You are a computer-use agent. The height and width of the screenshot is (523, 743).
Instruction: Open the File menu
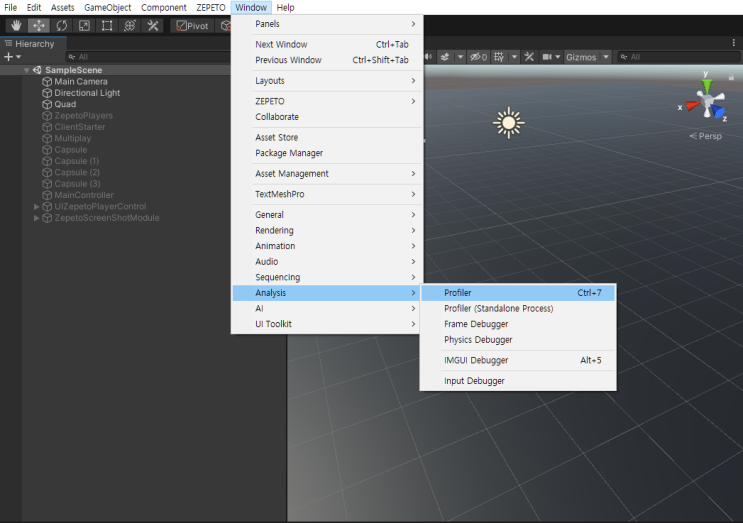point(10,8)
